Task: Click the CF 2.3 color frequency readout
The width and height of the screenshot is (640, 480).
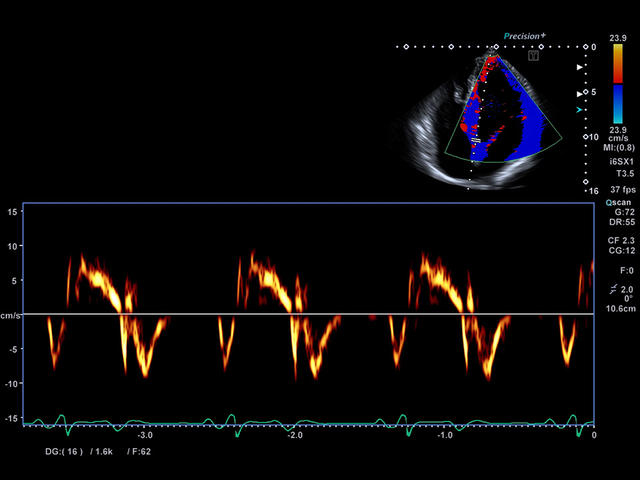Action: [x=621, y=240]
